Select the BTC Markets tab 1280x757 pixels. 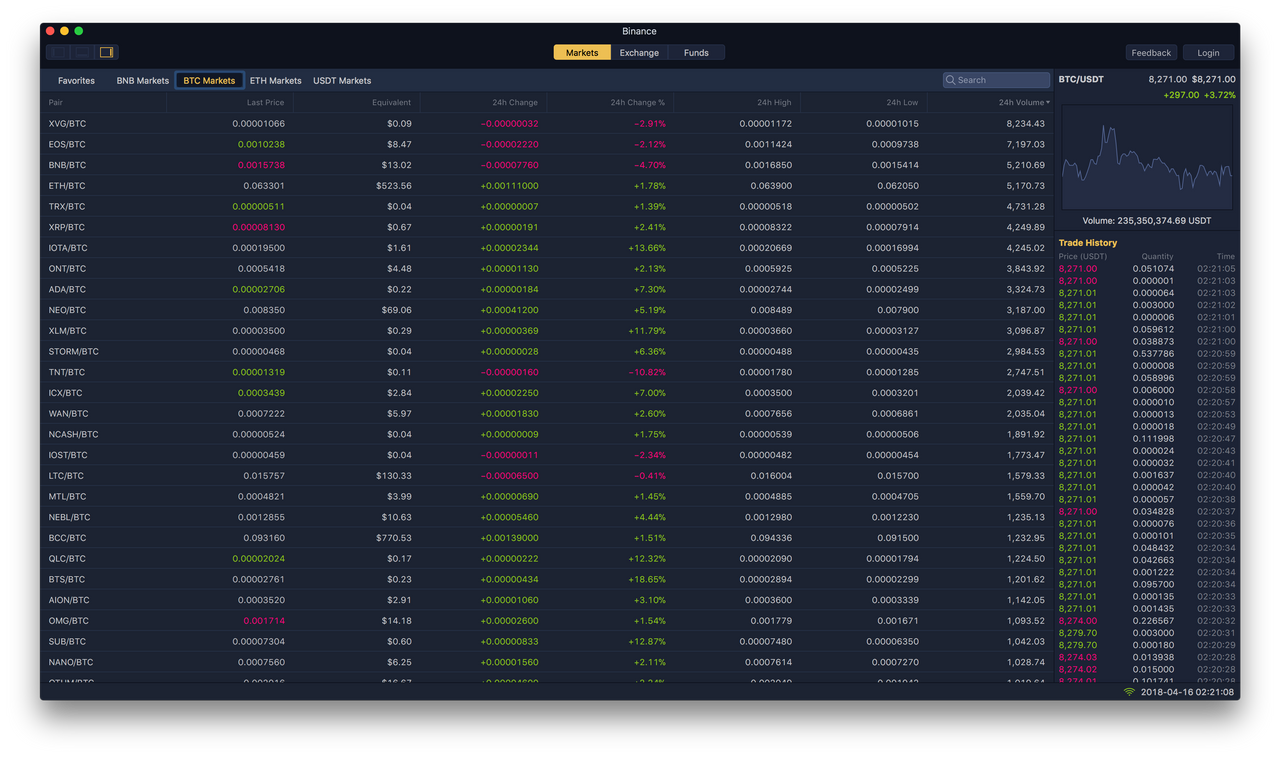[209, 80]
